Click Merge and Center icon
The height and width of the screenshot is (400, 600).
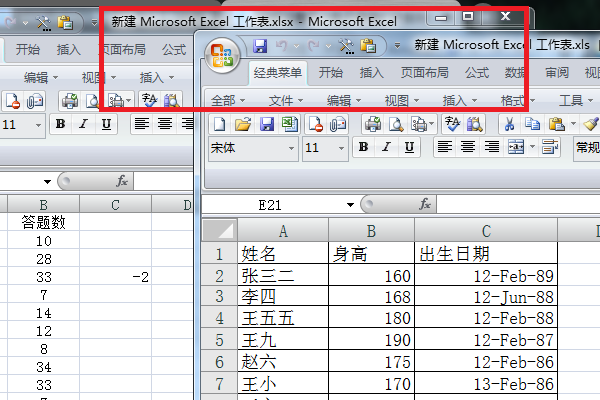point(516,147)
